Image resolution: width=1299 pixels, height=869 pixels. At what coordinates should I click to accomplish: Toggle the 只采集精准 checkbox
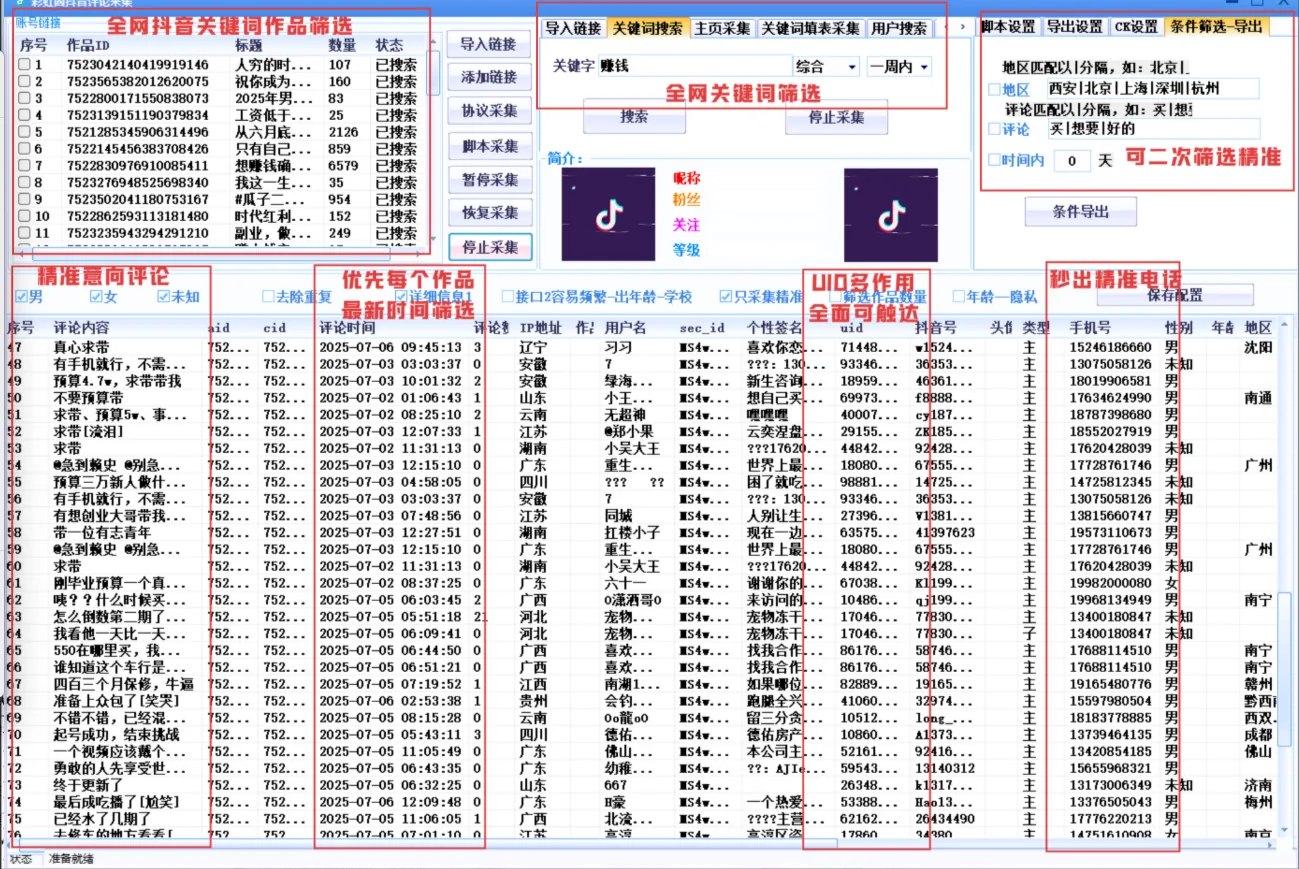[x=727, y=296]
